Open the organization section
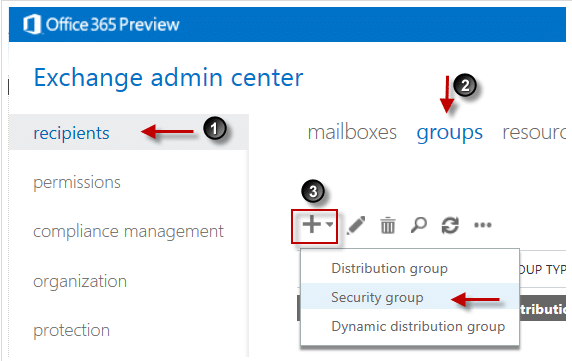572x361 pixels. click(80, 281)
